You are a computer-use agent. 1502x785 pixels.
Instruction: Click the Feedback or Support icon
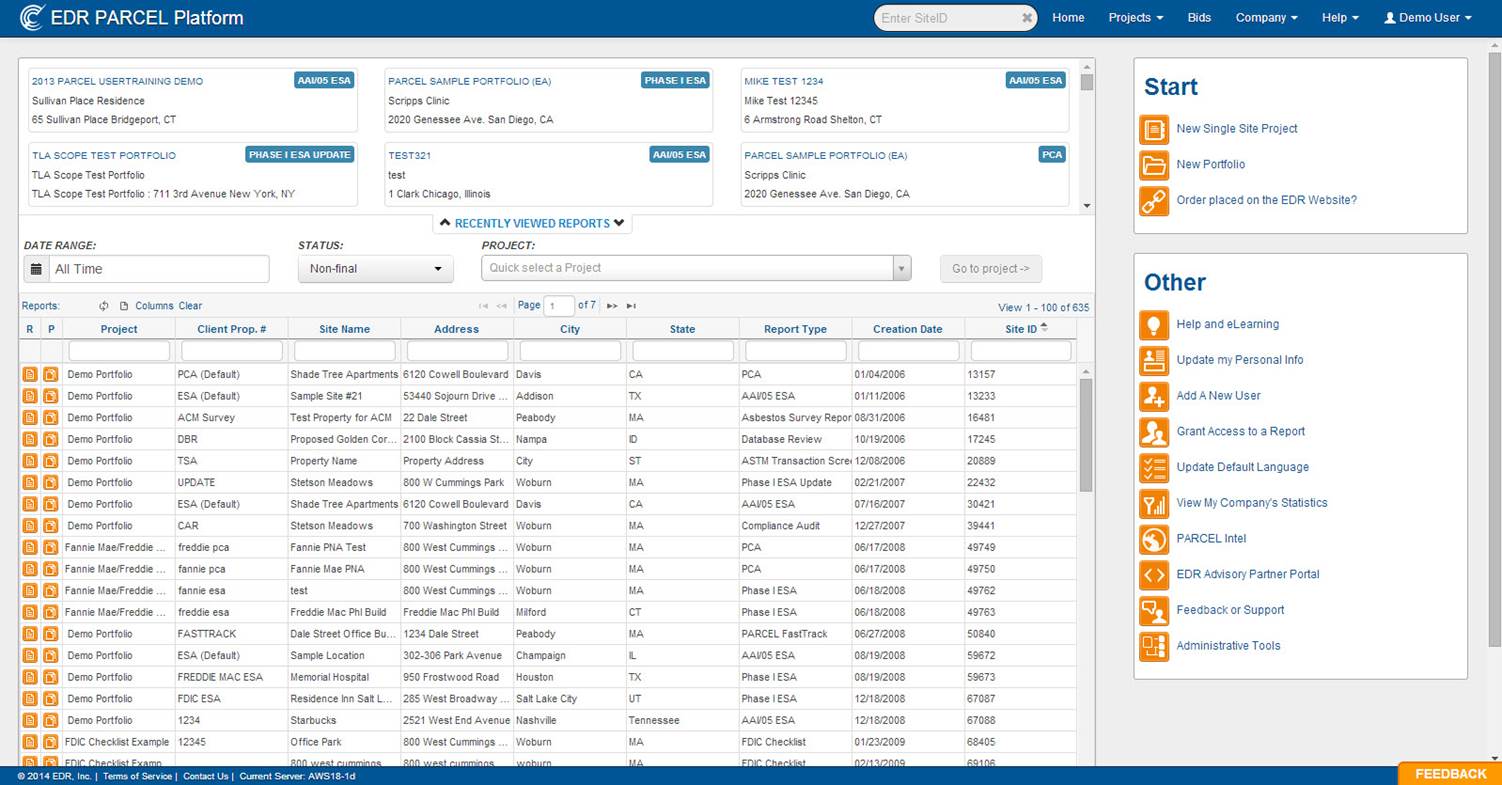[x=1154, y=611]
